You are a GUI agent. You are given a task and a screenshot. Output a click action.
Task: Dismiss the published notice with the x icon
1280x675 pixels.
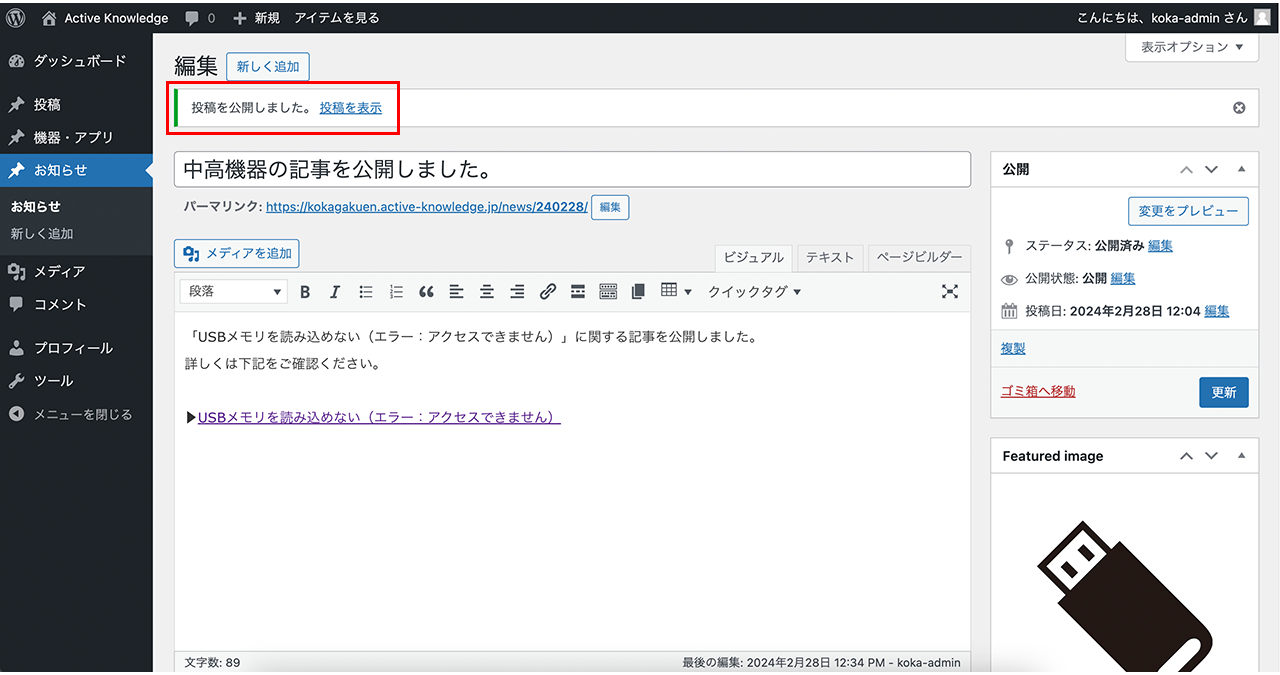point(1239,108)
